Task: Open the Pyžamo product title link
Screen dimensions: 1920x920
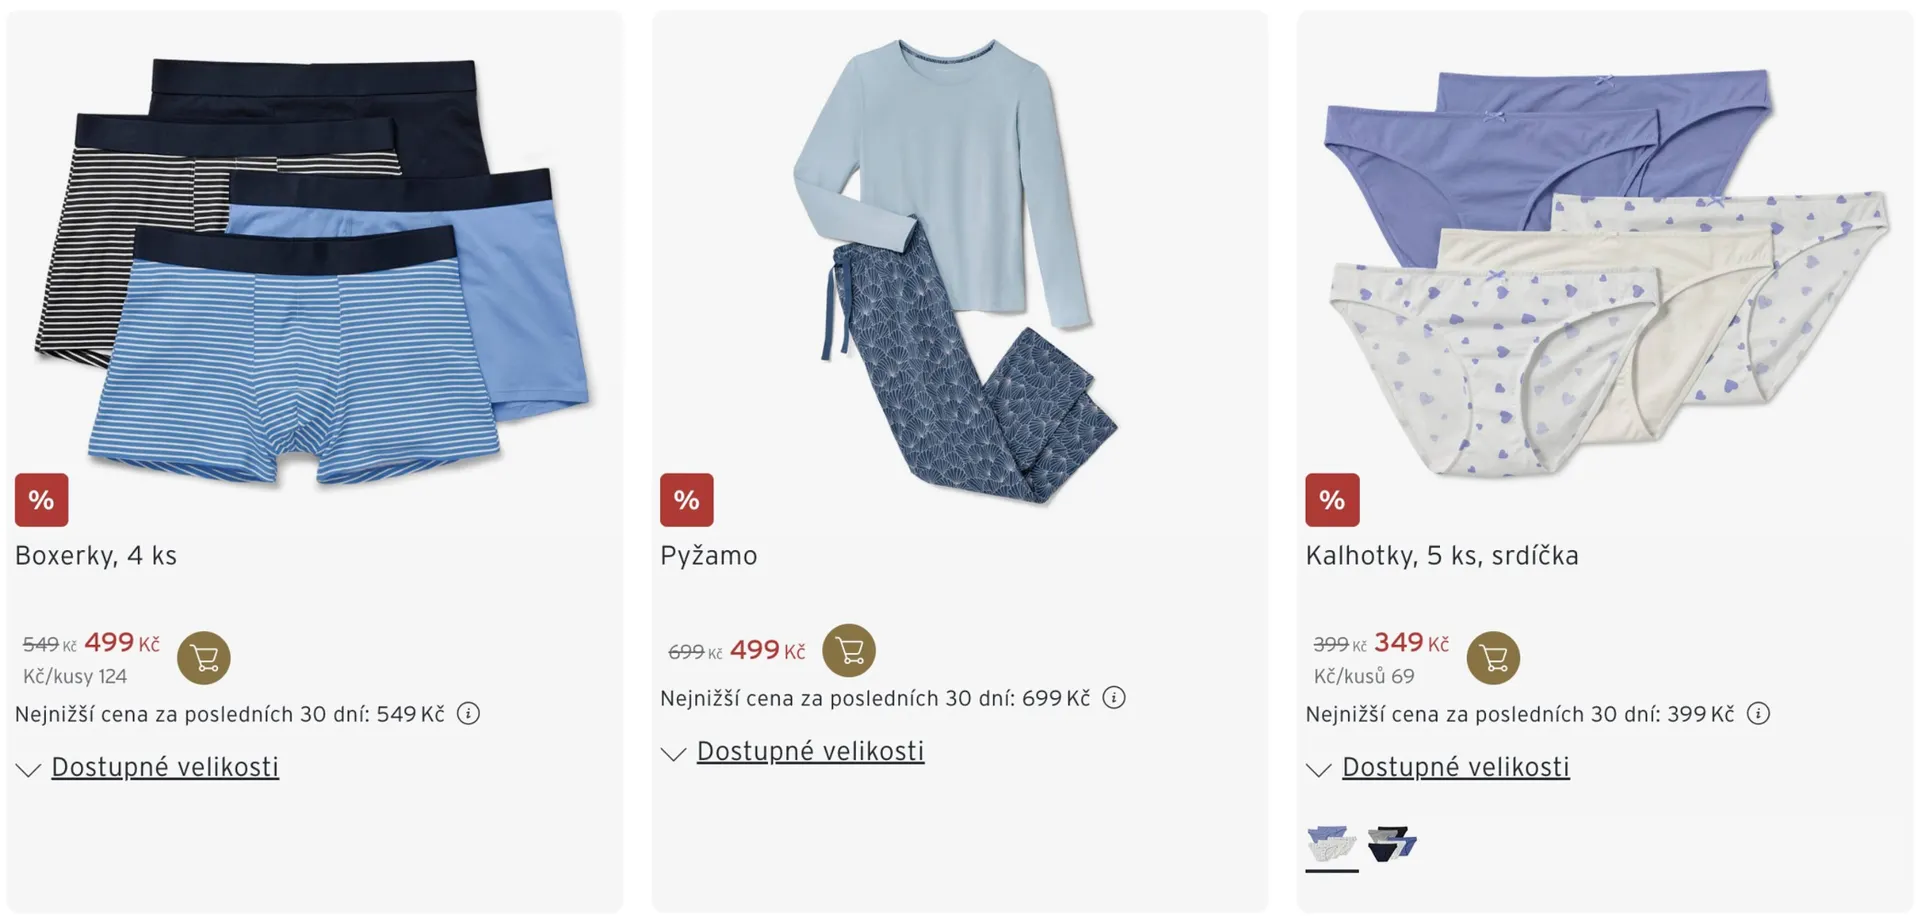Action: [x=709, y=556]
